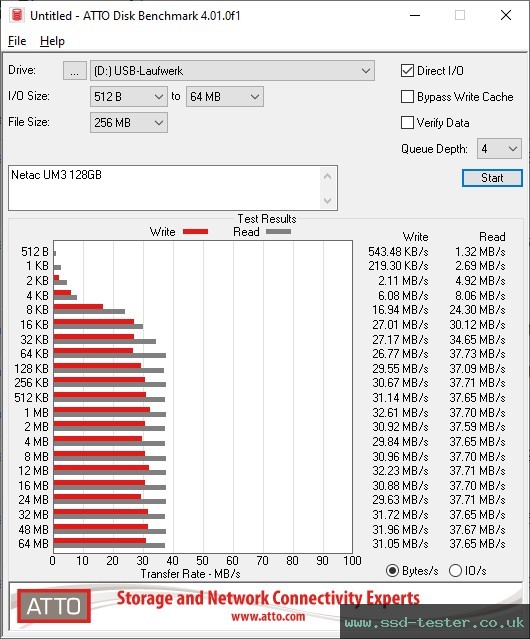Click the 29.55 MB/s write value
530x639 pixels.
[400, 369]
